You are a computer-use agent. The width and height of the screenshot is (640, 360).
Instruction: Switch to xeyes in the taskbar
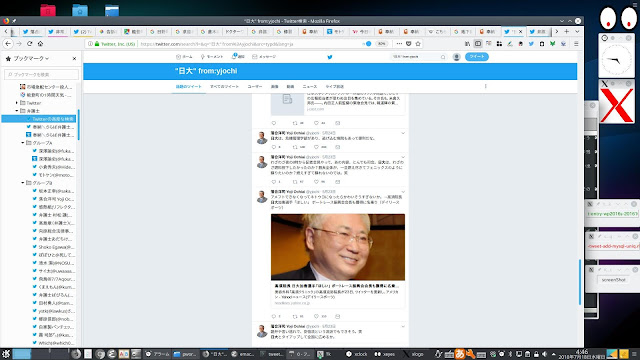pos(384,354)
